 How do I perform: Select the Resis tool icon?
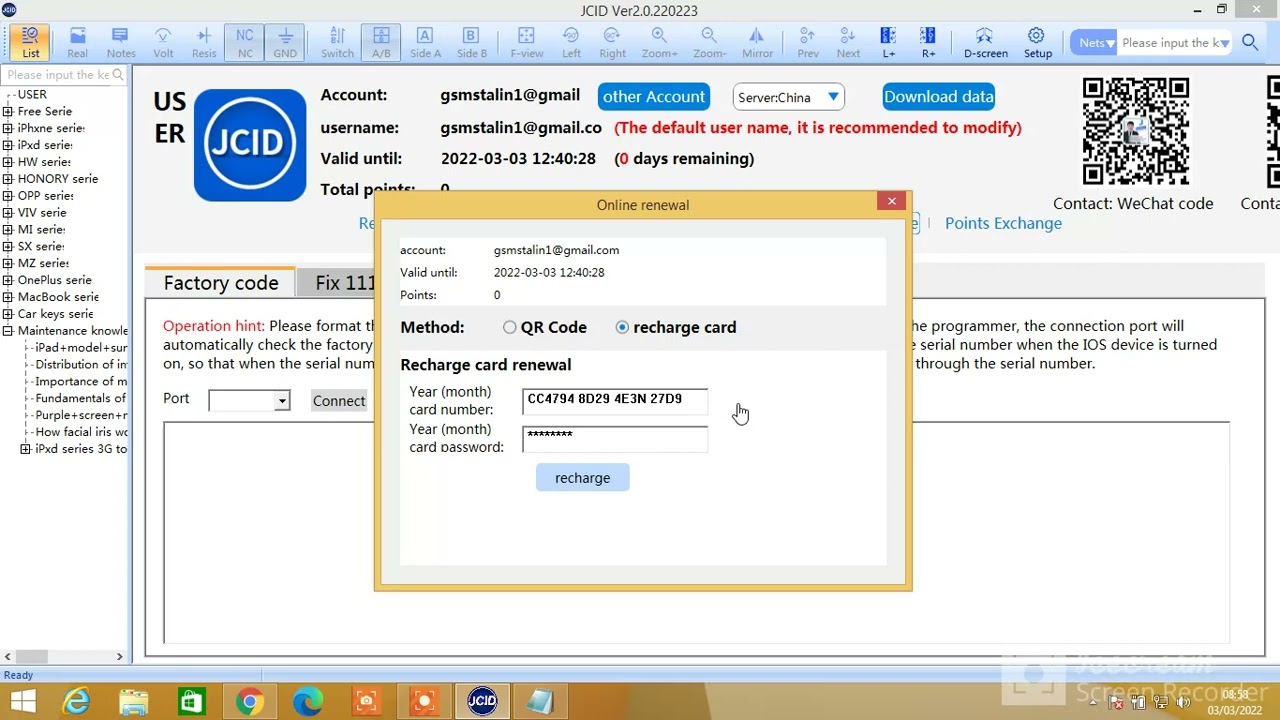tap(204, 43)
